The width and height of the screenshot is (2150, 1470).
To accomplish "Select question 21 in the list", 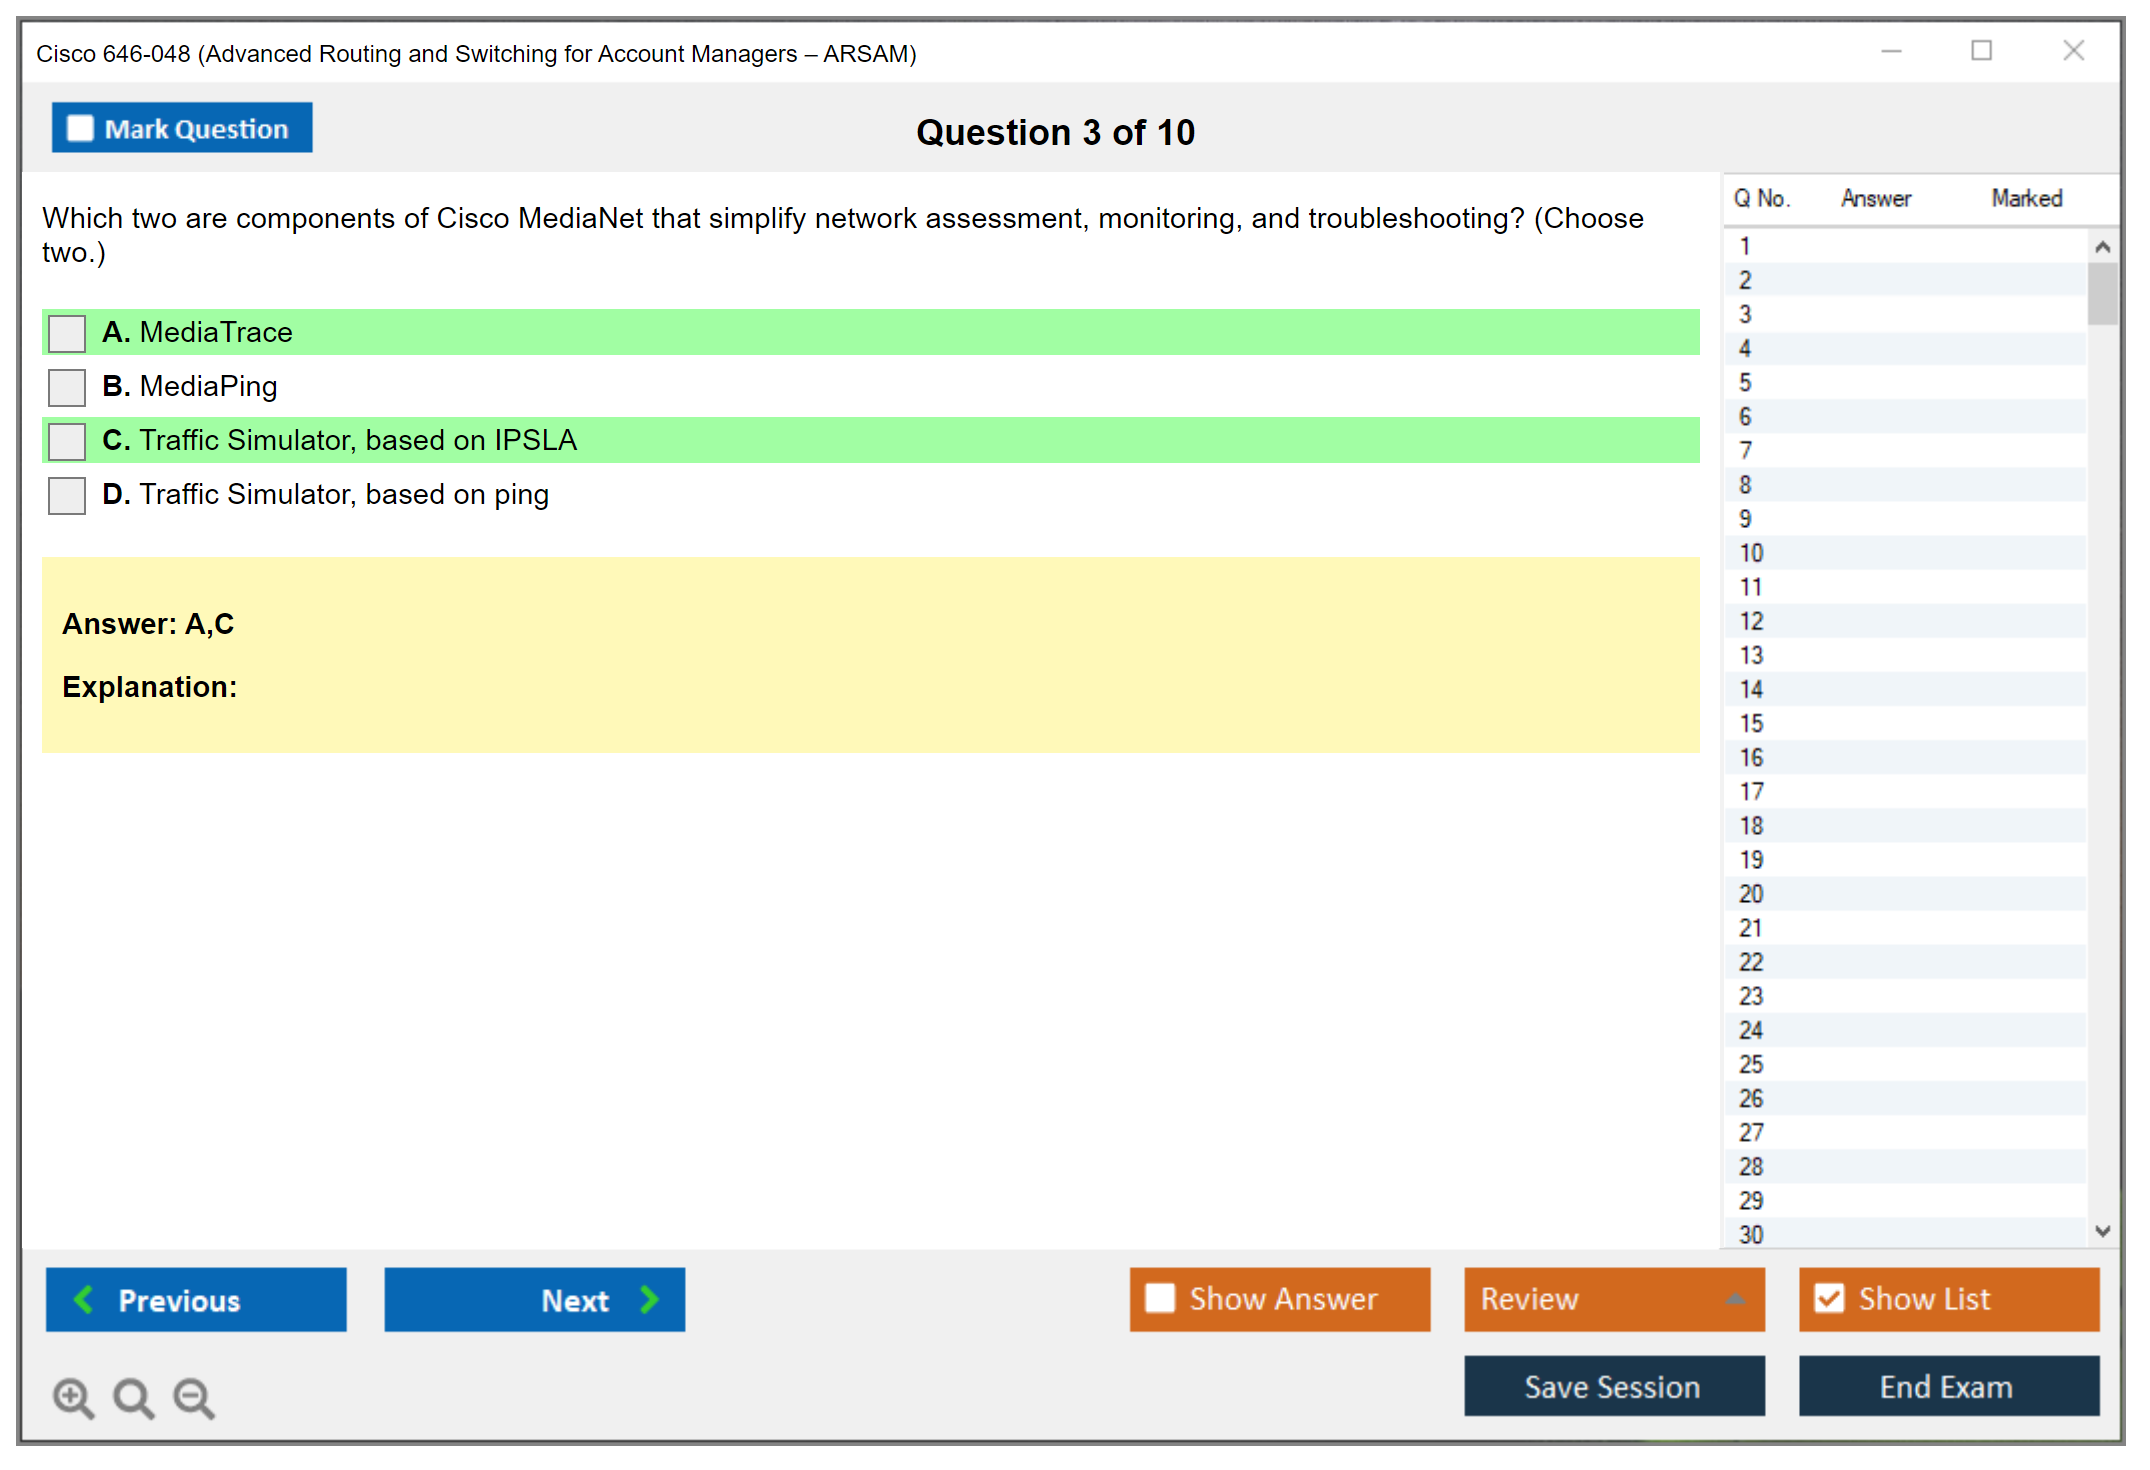I will click(x=1751, y=928).
